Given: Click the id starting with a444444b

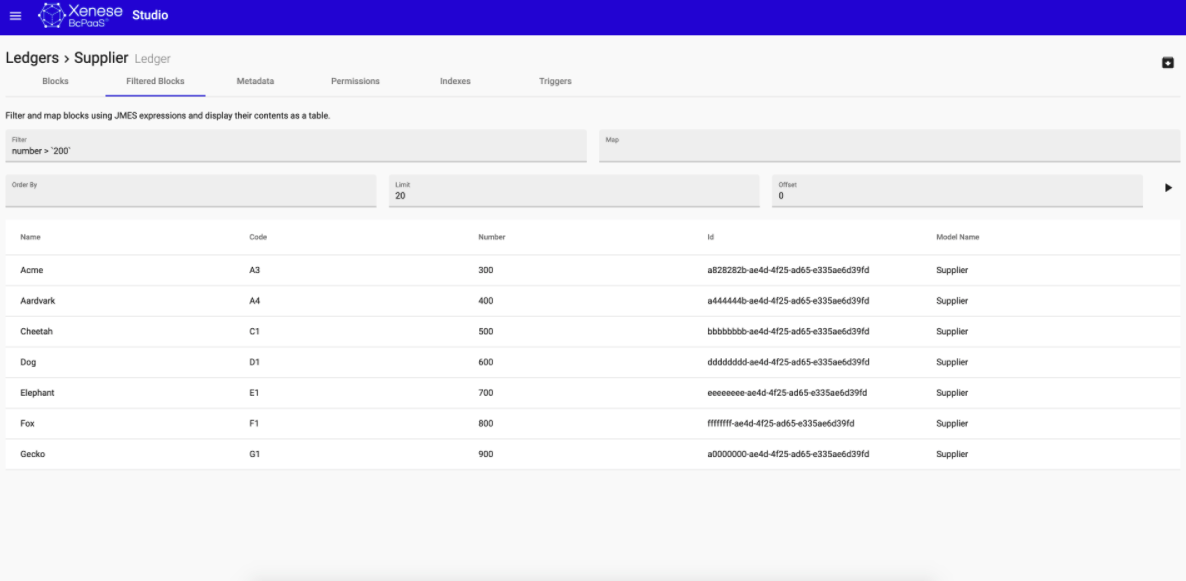Looking at the screenshot, I should click(x=788, y=300).
